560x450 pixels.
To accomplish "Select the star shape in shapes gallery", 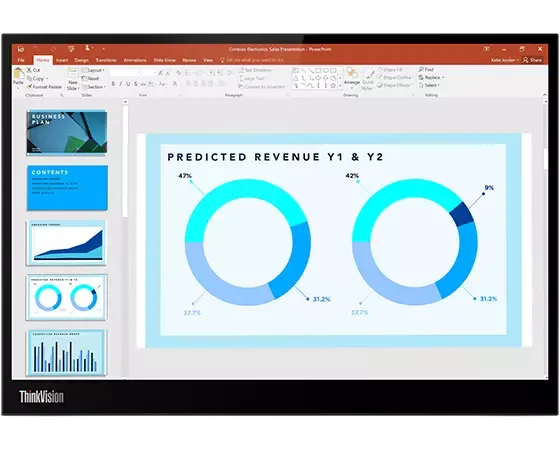I will (333, 86).
